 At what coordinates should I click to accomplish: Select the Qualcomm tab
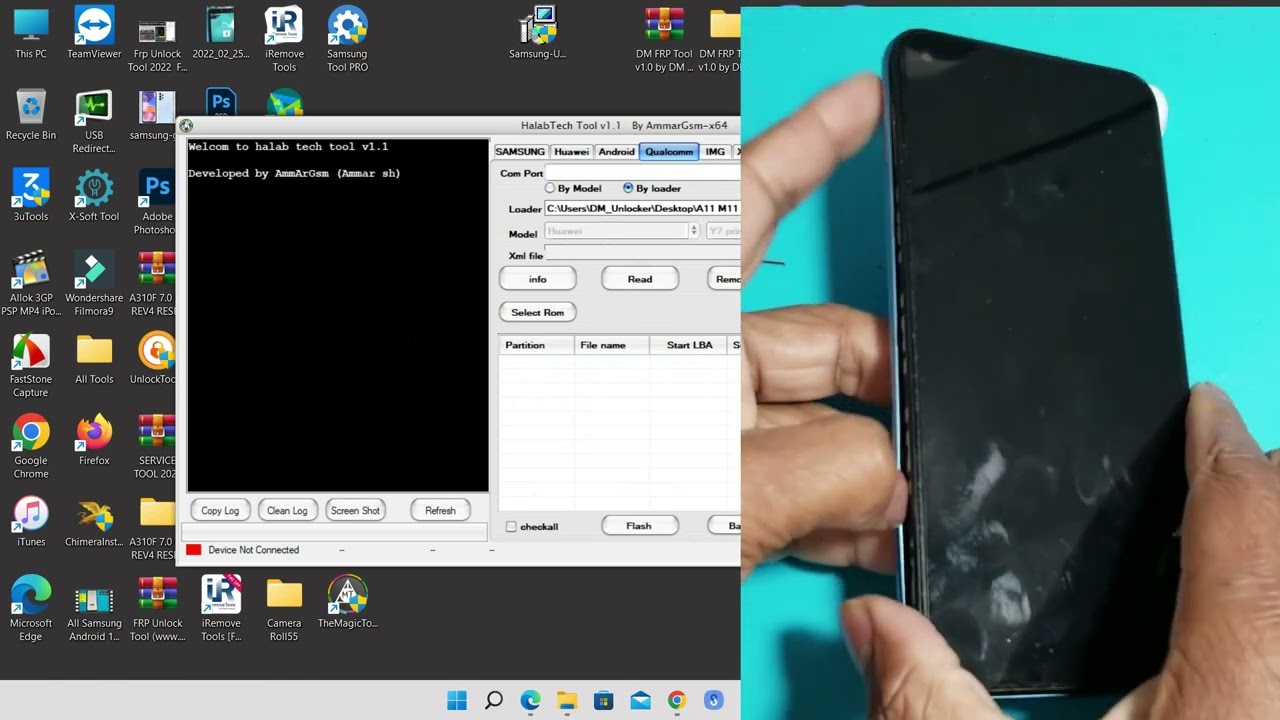pos(669,152)
